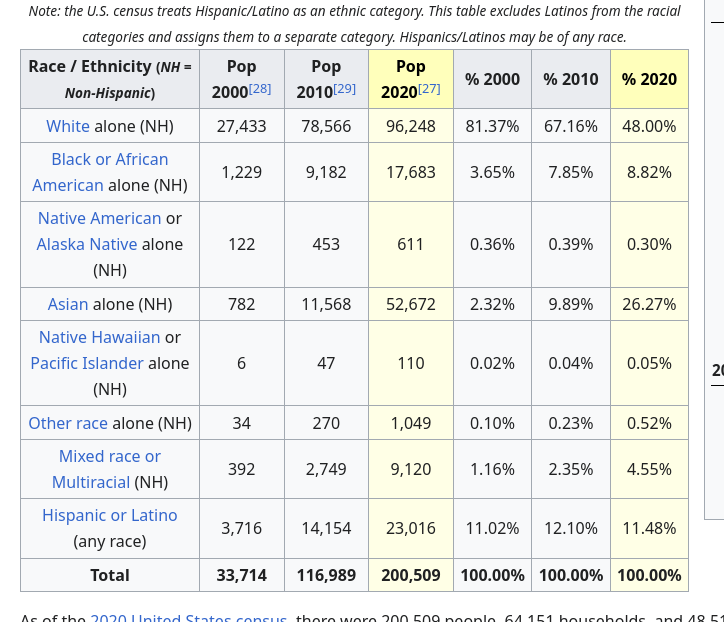Open the Native Hawaiian link
This screenshot has width=724, height=622.
click(x=99, y=338)
